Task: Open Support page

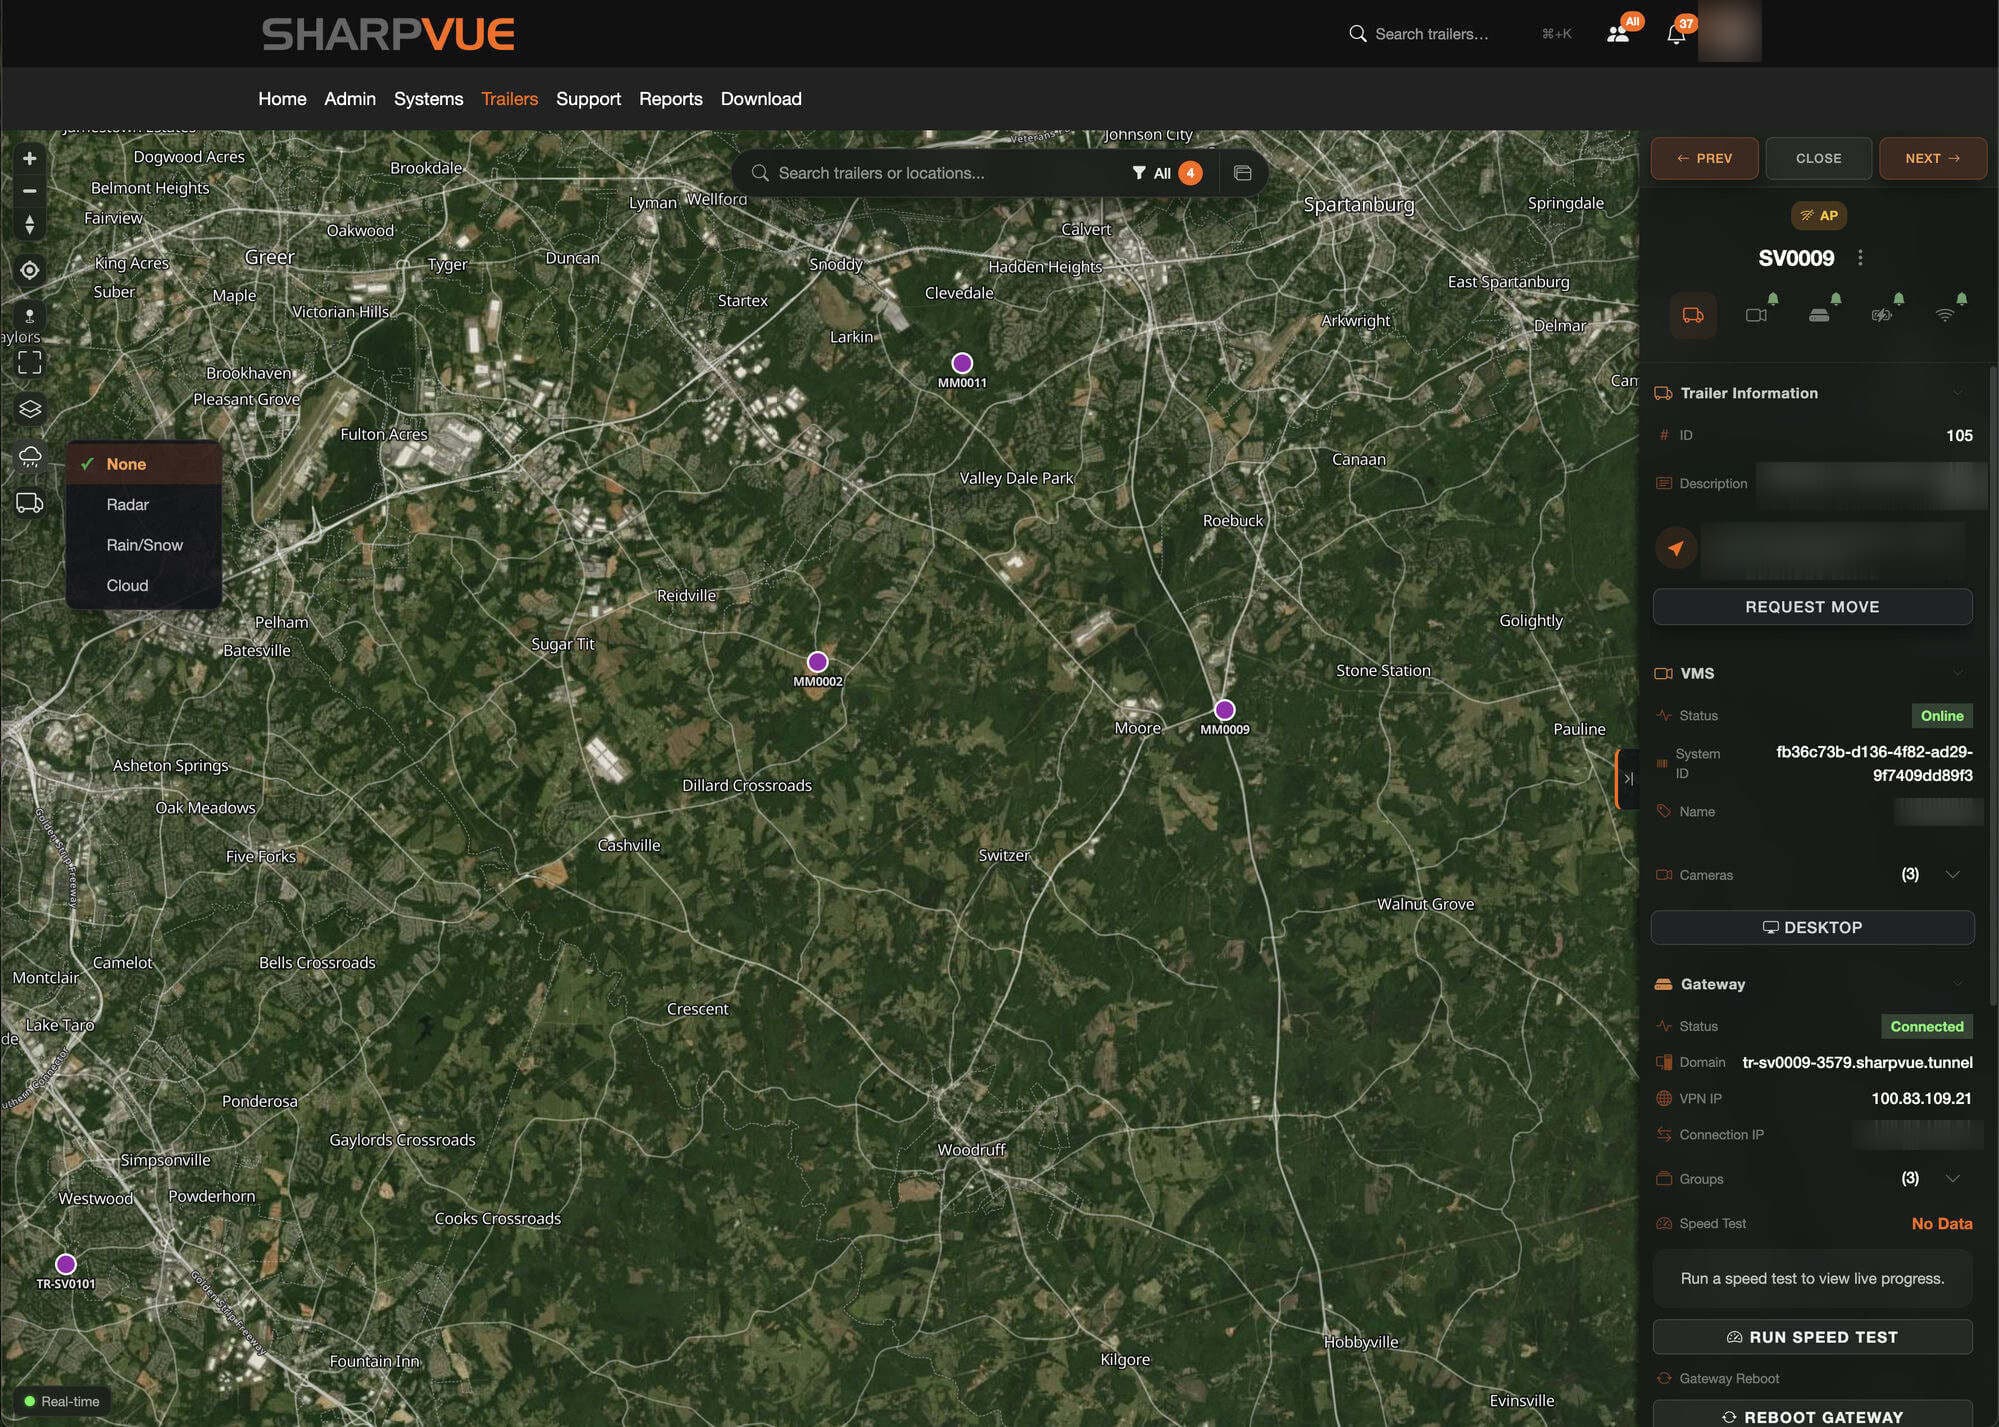Action: coord(588,99)
